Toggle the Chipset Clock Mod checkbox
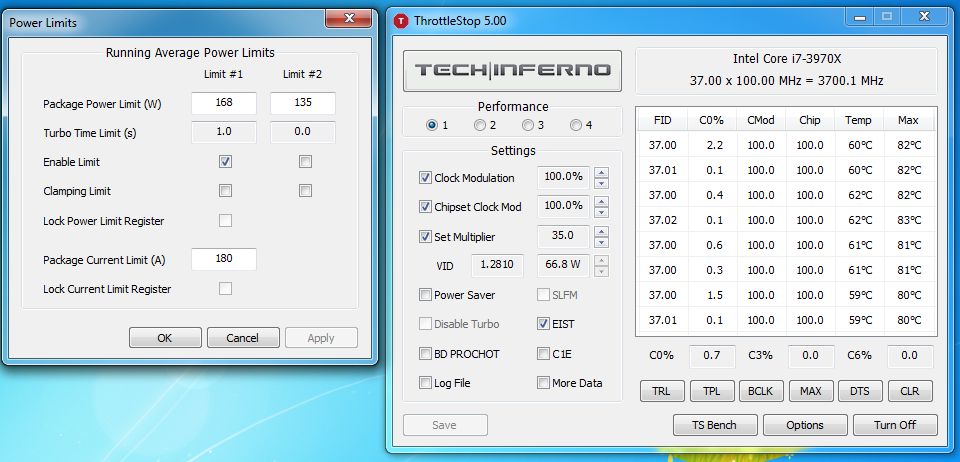Viewport: 960px width, 462px height. tap(425, 207)
